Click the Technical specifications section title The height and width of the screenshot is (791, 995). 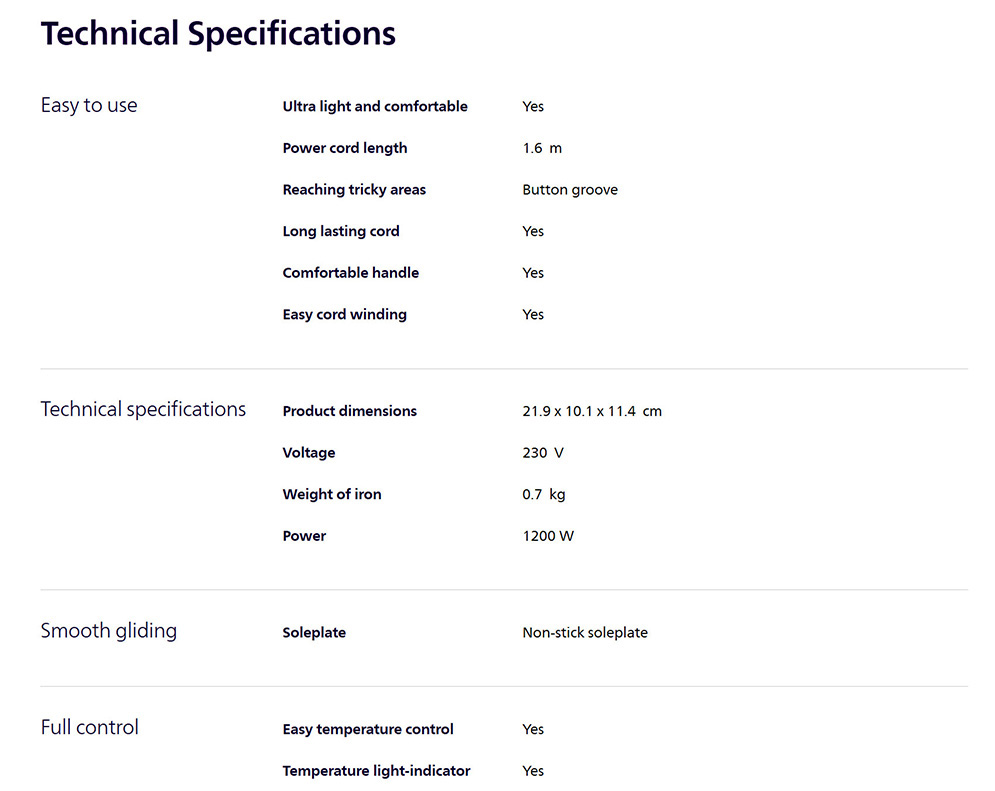(x=143, y=409)
